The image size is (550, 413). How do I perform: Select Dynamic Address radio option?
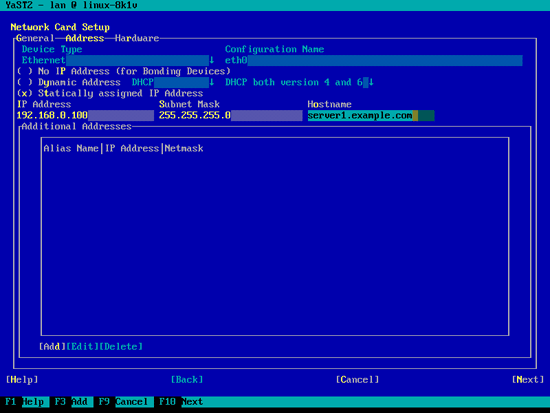click(x=68, y=82)
